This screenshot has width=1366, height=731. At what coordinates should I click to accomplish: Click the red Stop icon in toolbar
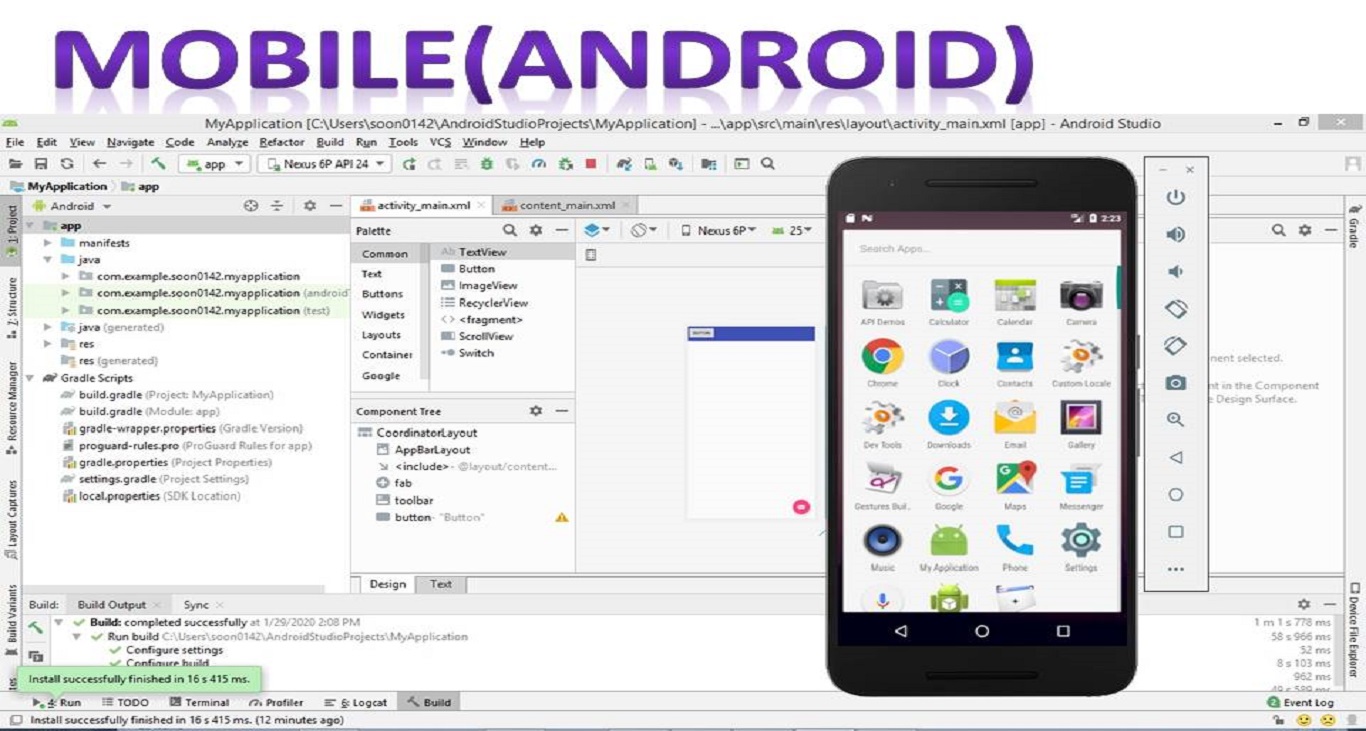[x=591, y=164]
